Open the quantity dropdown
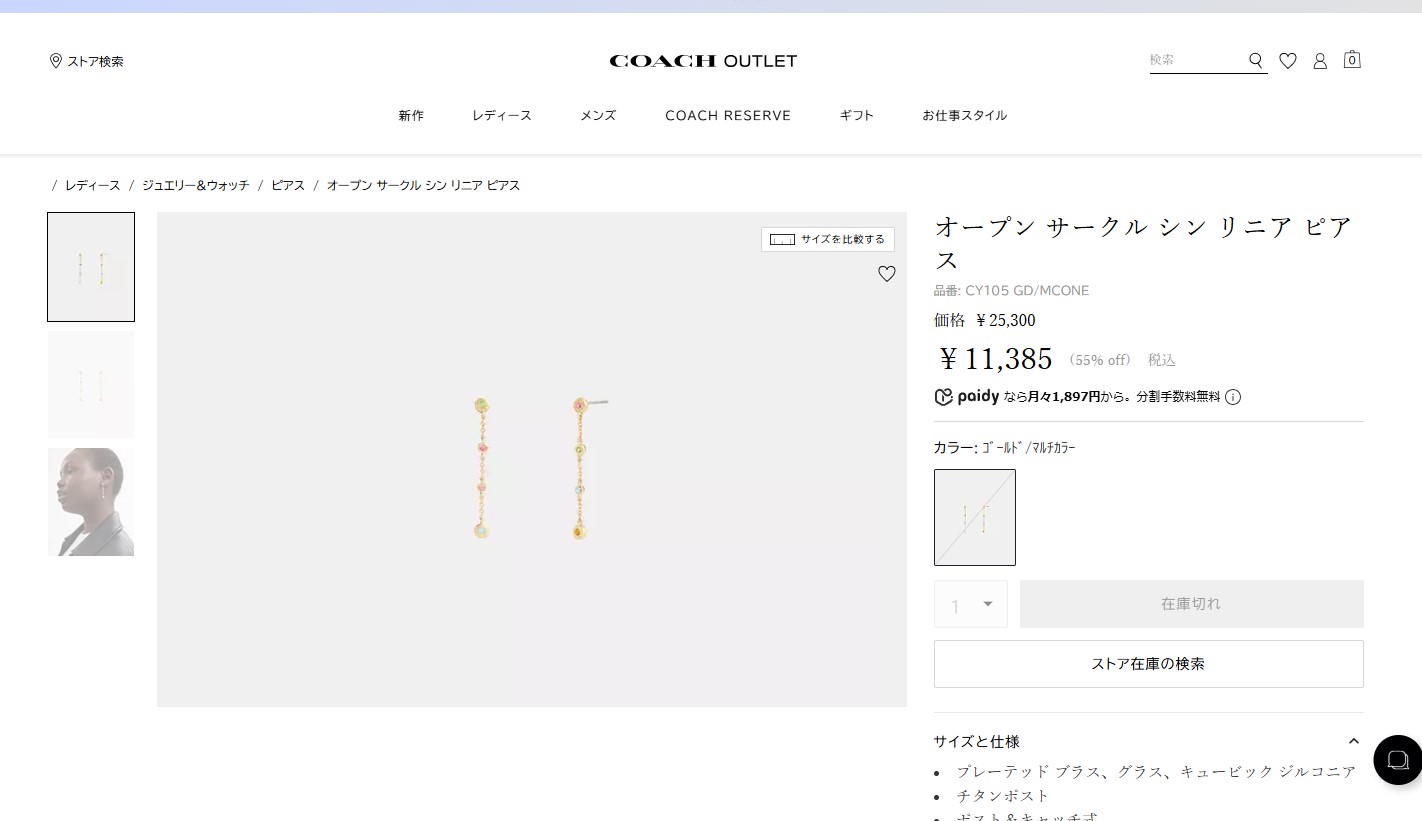Image resolution: width=1422 pixels, height=821 pixels. (x=971, y=605)
